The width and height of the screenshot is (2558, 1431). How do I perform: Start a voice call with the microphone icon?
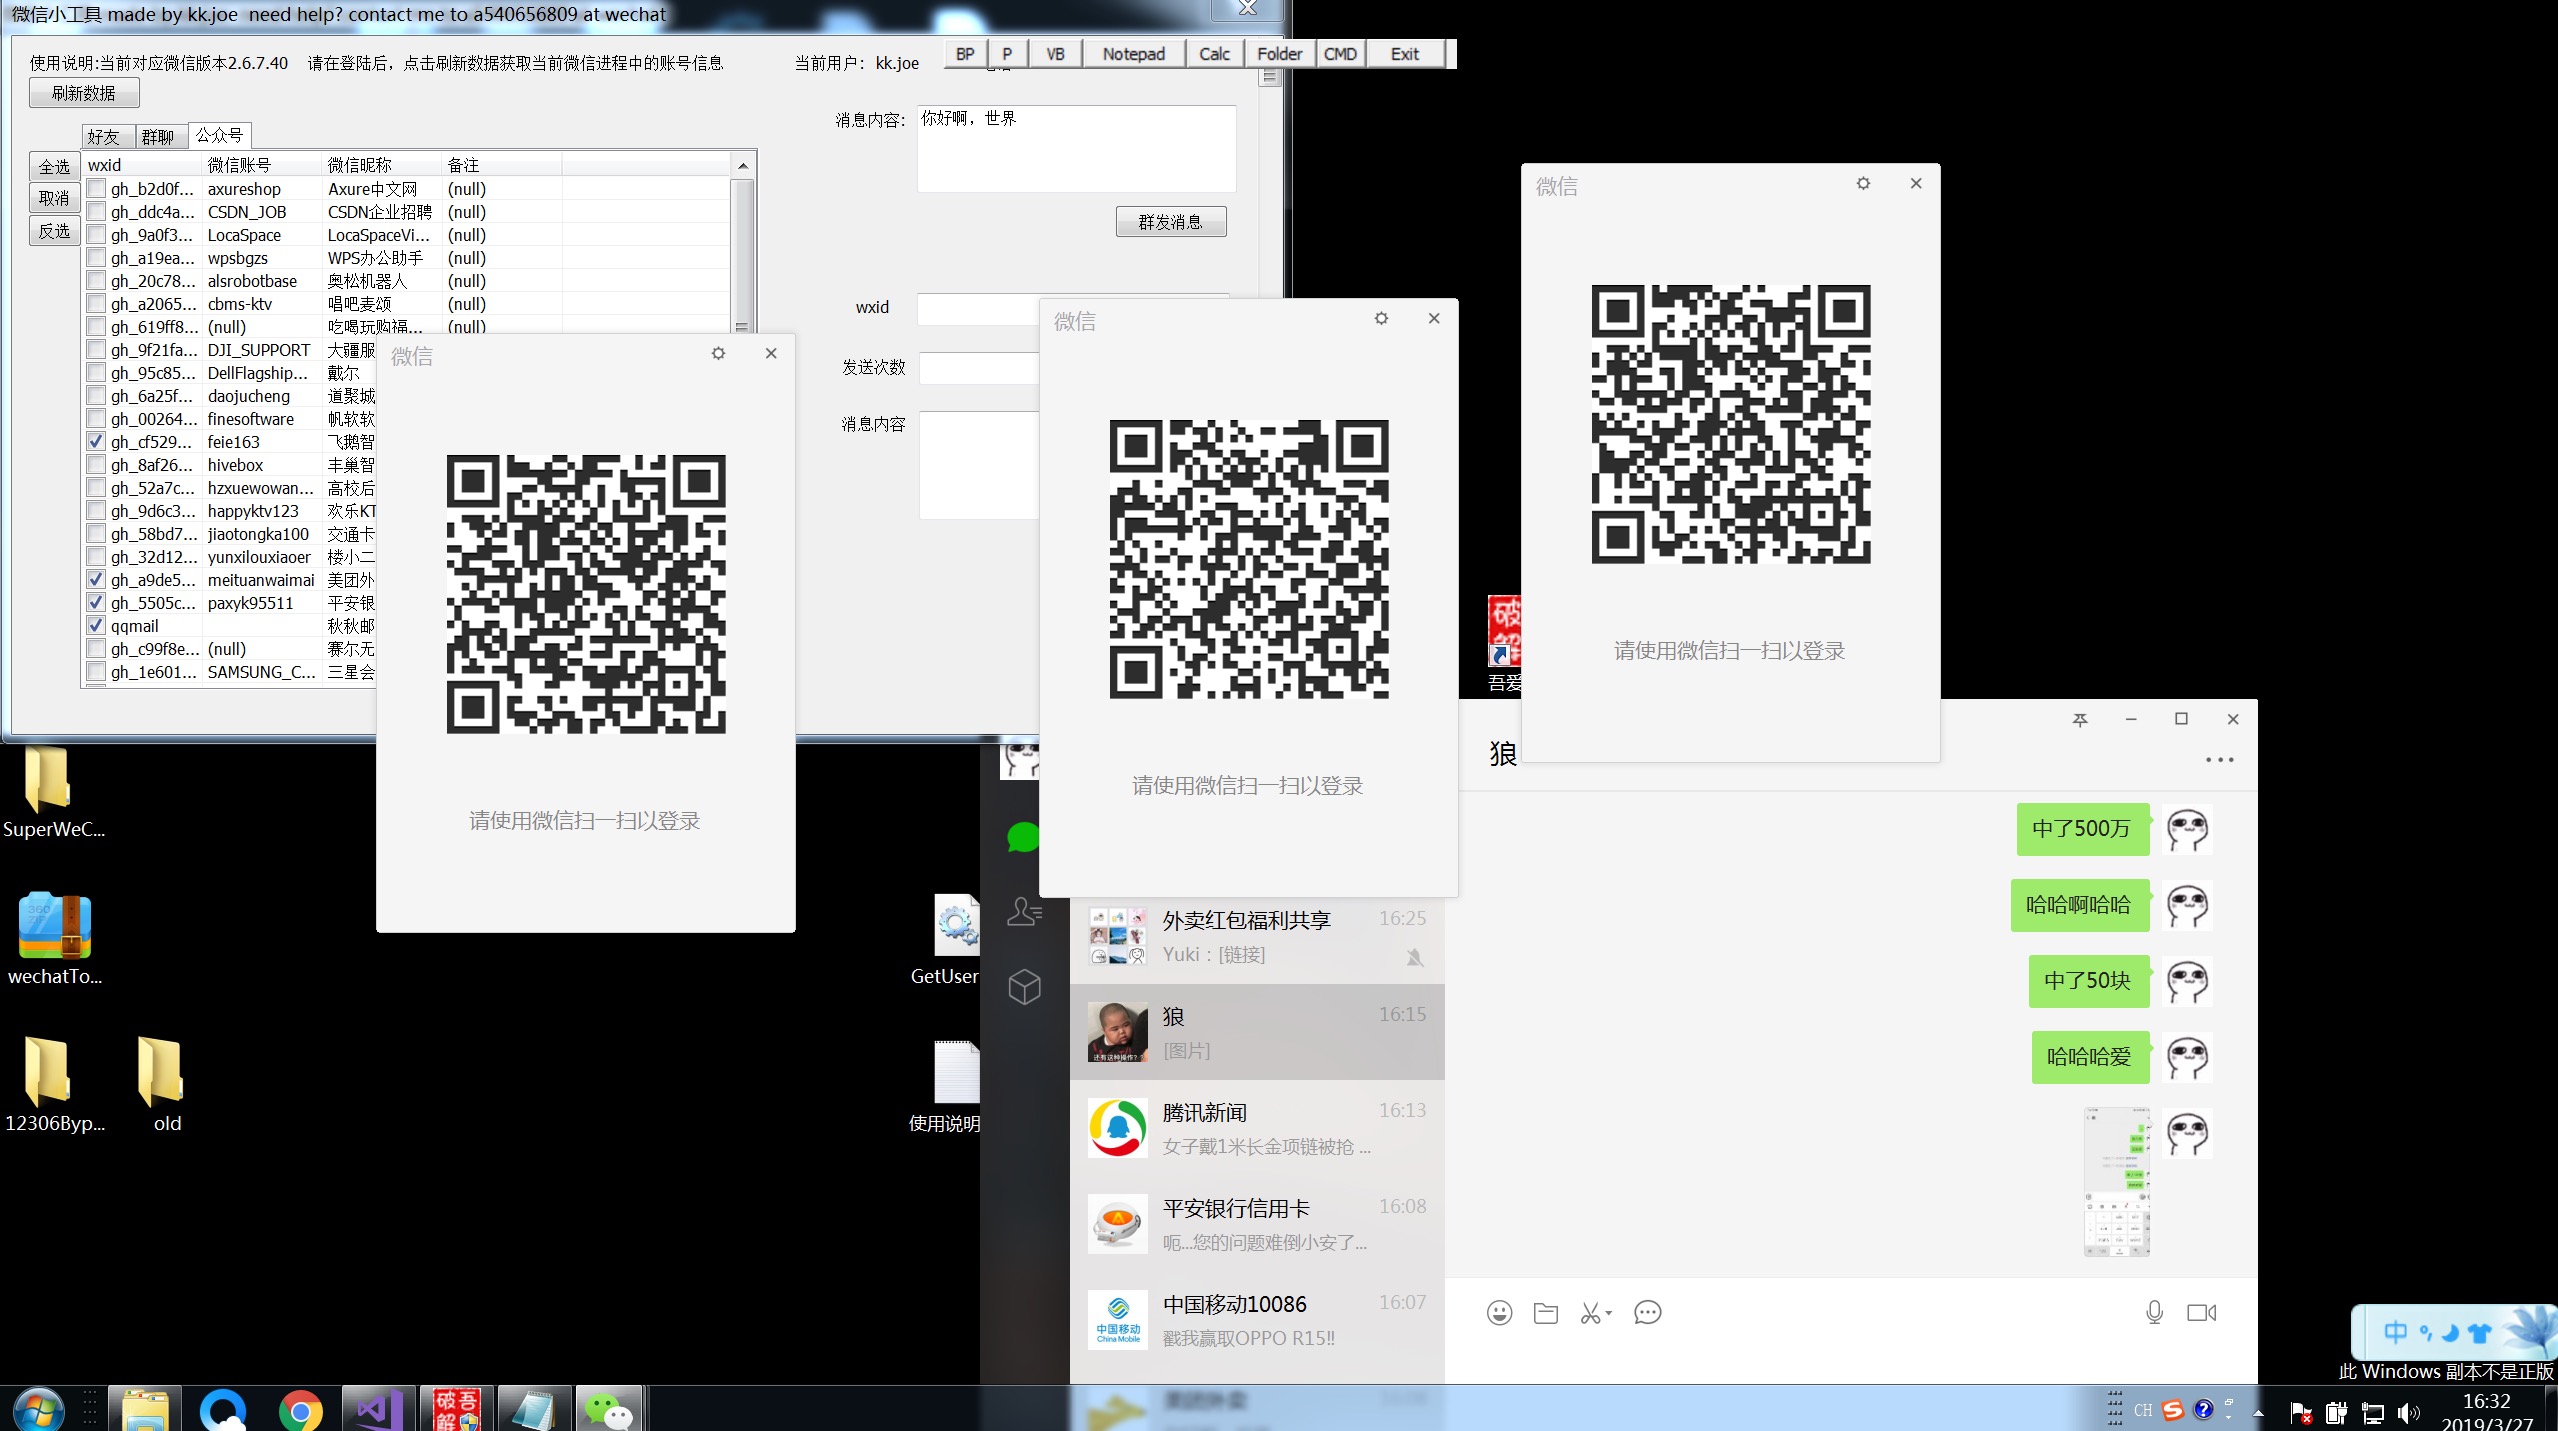tap(2155, 1313)
